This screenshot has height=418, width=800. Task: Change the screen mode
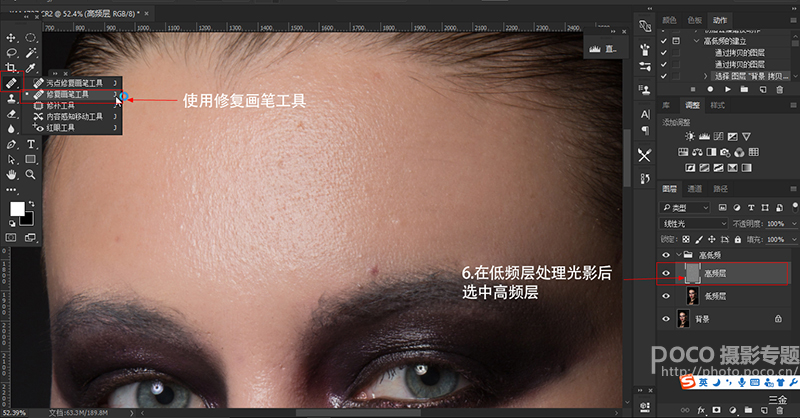(x=31, y=237)
